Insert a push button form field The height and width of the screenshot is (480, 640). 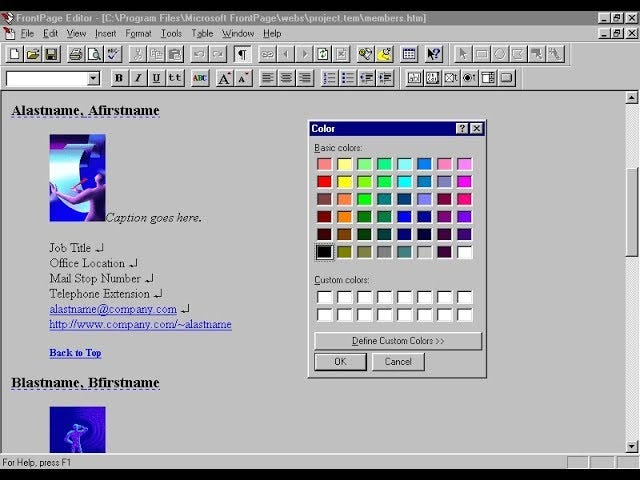click(x=506, y=78)
